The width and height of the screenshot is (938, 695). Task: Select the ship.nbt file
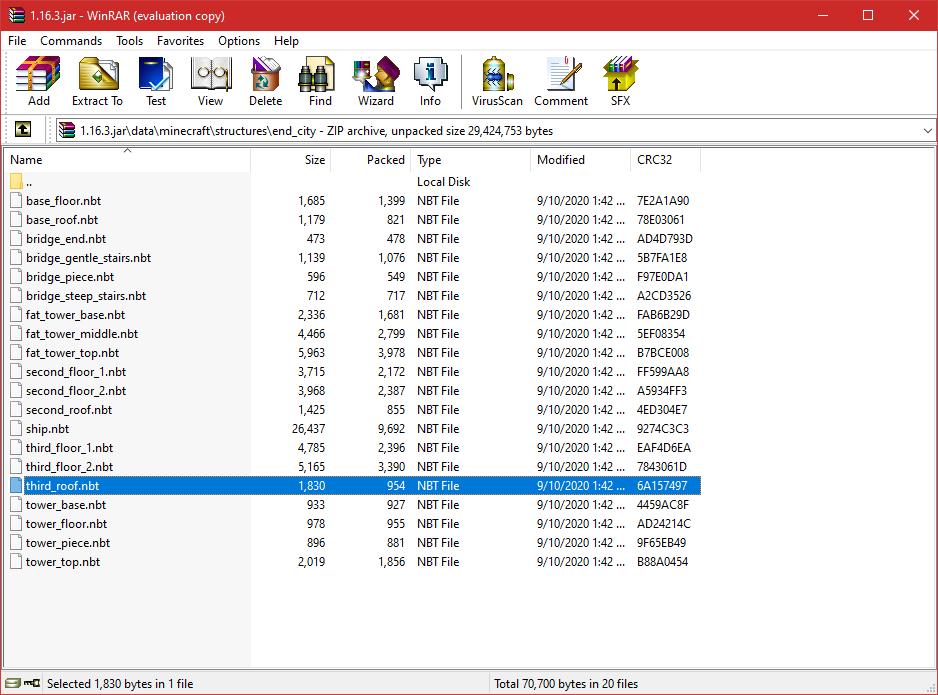(48, 429)
